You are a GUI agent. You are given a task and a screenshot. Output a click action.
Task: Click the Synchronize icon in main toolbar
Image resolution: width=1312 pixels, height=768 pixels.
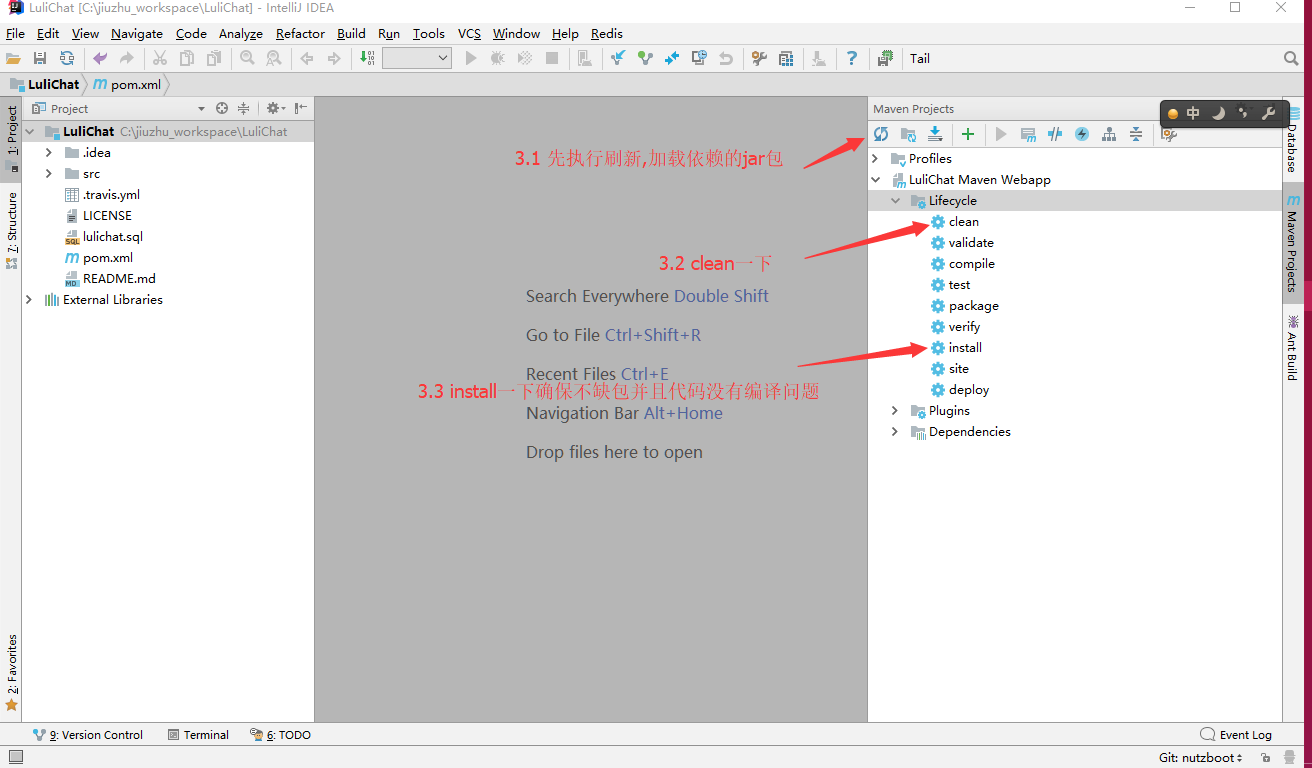click(67, 59)
